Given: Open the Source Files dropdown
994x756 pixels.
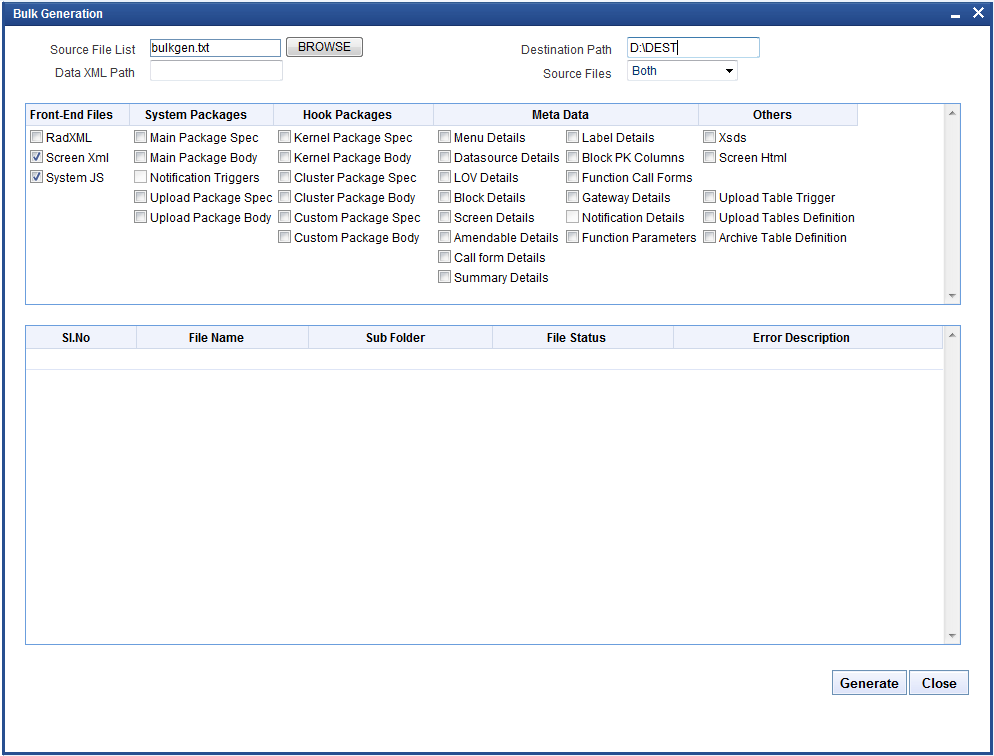Looking at the screenshot, I should (682, 71).
